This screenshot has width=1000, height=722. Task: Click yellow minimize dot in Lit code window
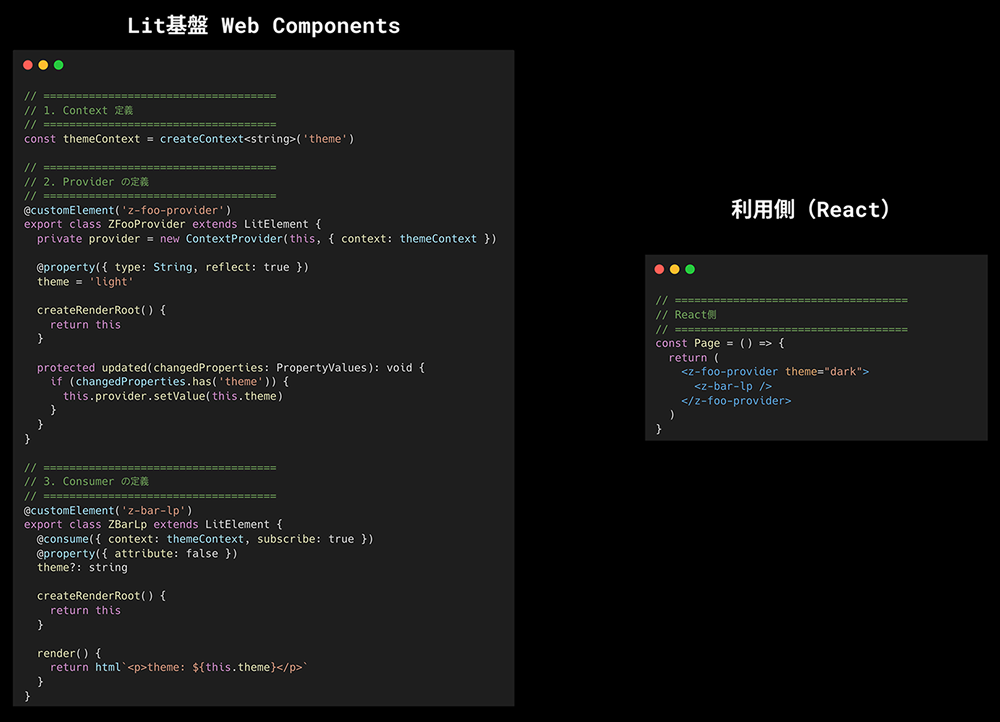(x=43, y=65)
